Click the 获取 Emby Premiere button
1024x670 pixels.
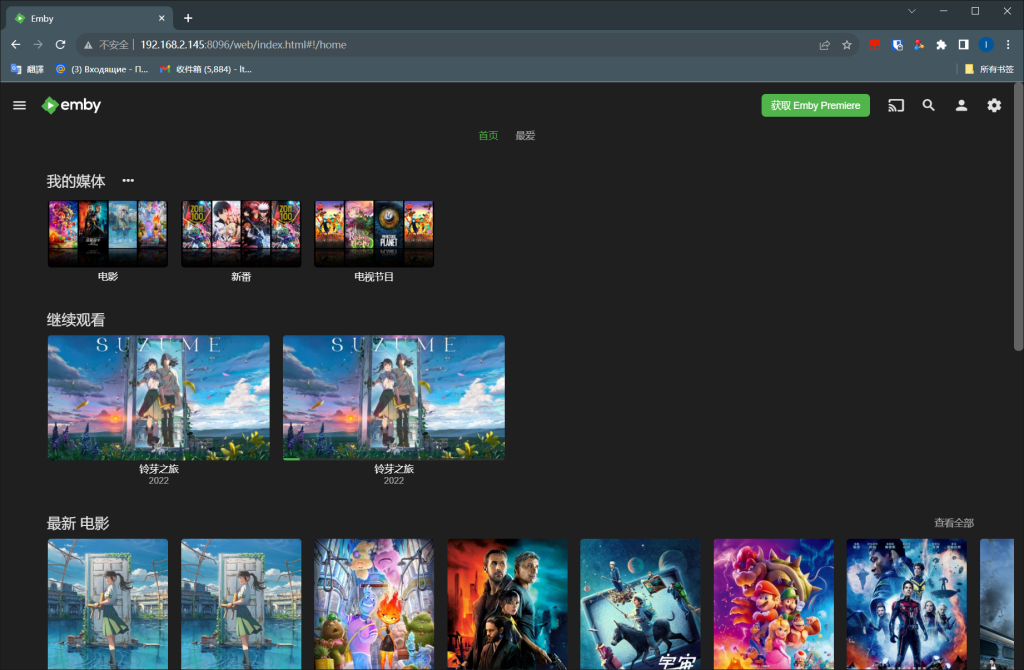815,105
